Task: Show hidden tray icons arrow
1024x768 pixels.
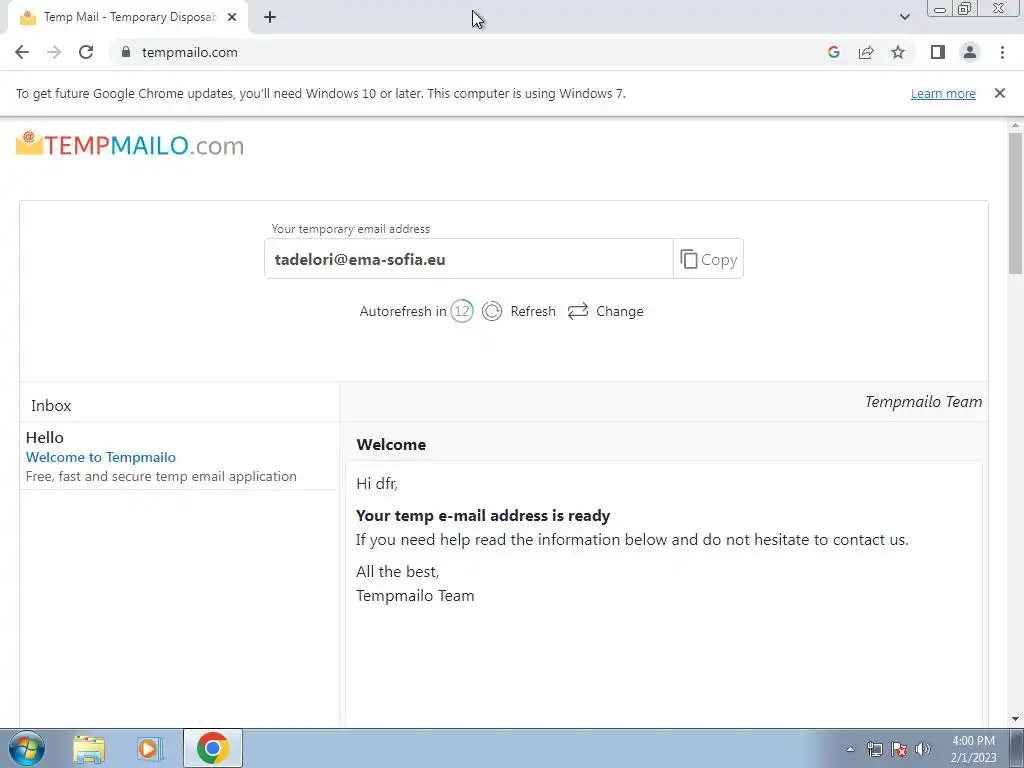Action: 850,749
